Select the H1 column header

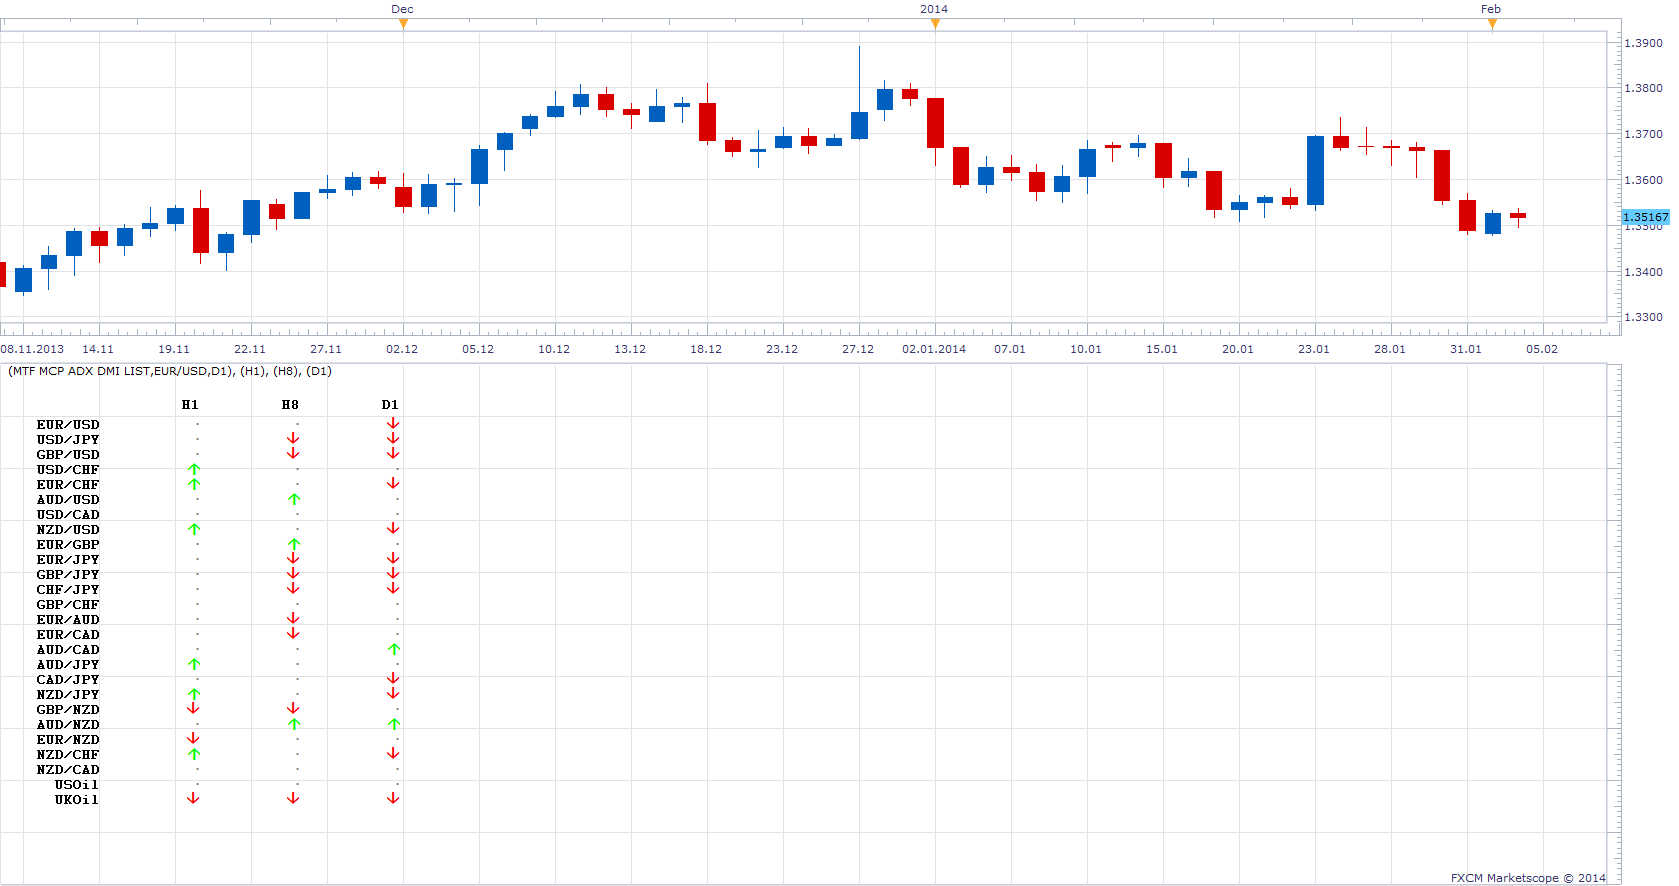tap(190, 405)
